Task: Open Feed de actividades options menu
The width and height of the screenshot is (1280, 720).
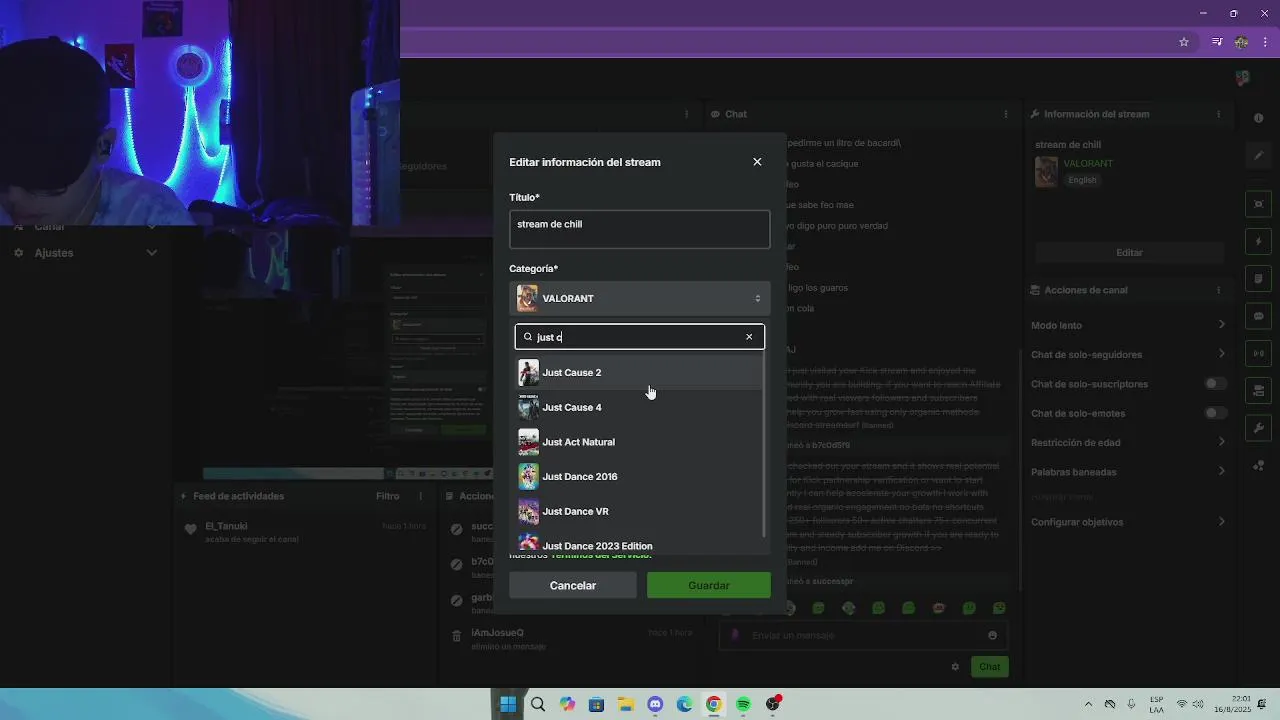Action: 420,496
